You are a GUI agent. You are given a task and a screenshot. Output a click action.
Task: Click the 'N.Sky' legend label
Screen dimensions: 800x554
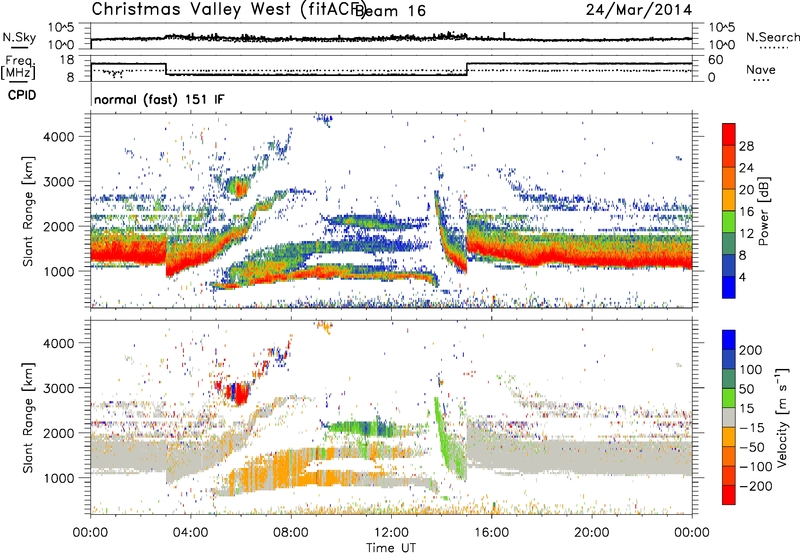pos(19,37)
